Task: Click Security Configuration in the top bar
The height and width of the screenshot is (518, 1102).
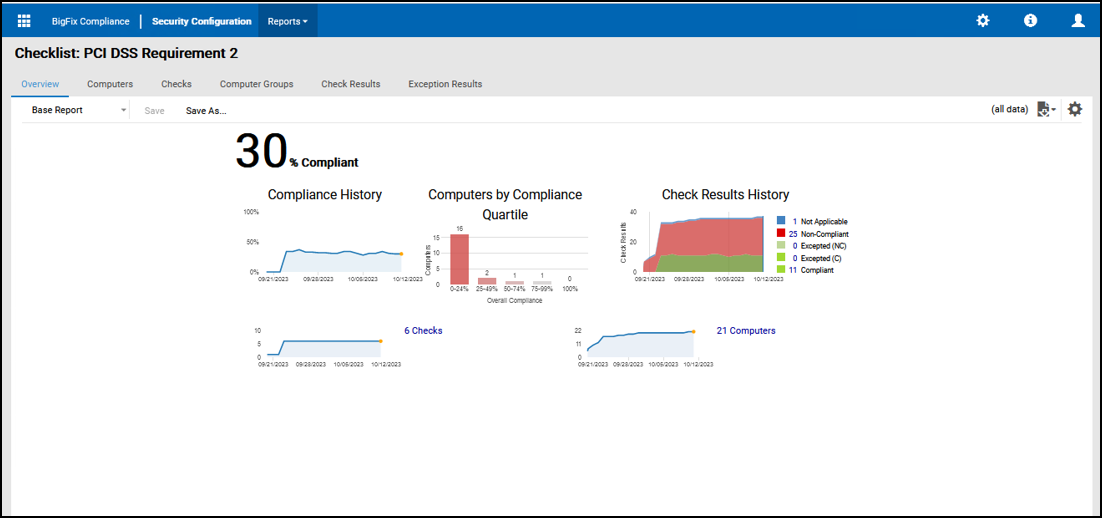Action: click(x=201, y=21)
